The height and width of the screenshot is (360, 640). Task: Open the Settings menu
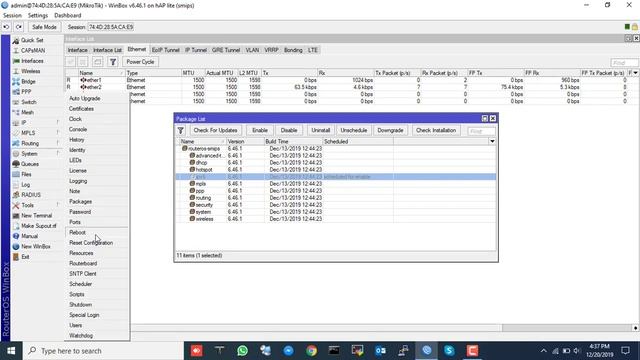coord(38,16)
